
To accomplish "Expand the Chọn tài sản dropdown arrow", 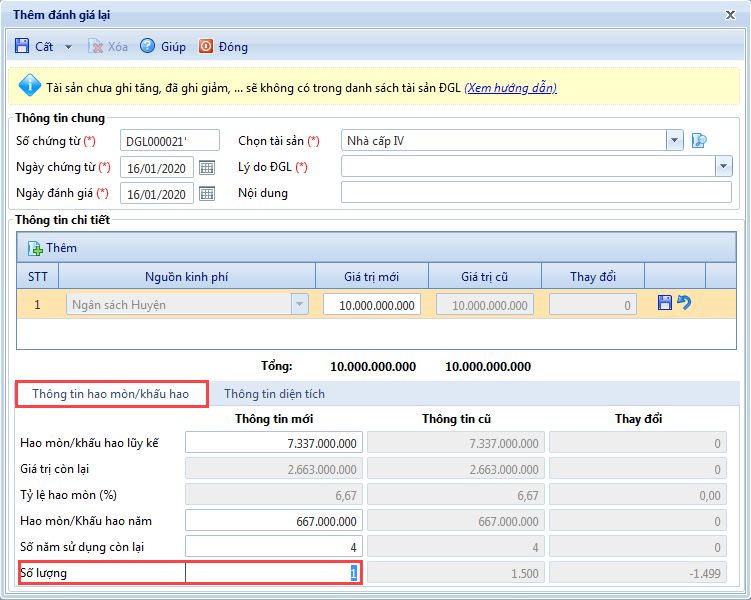I will 674,141.
